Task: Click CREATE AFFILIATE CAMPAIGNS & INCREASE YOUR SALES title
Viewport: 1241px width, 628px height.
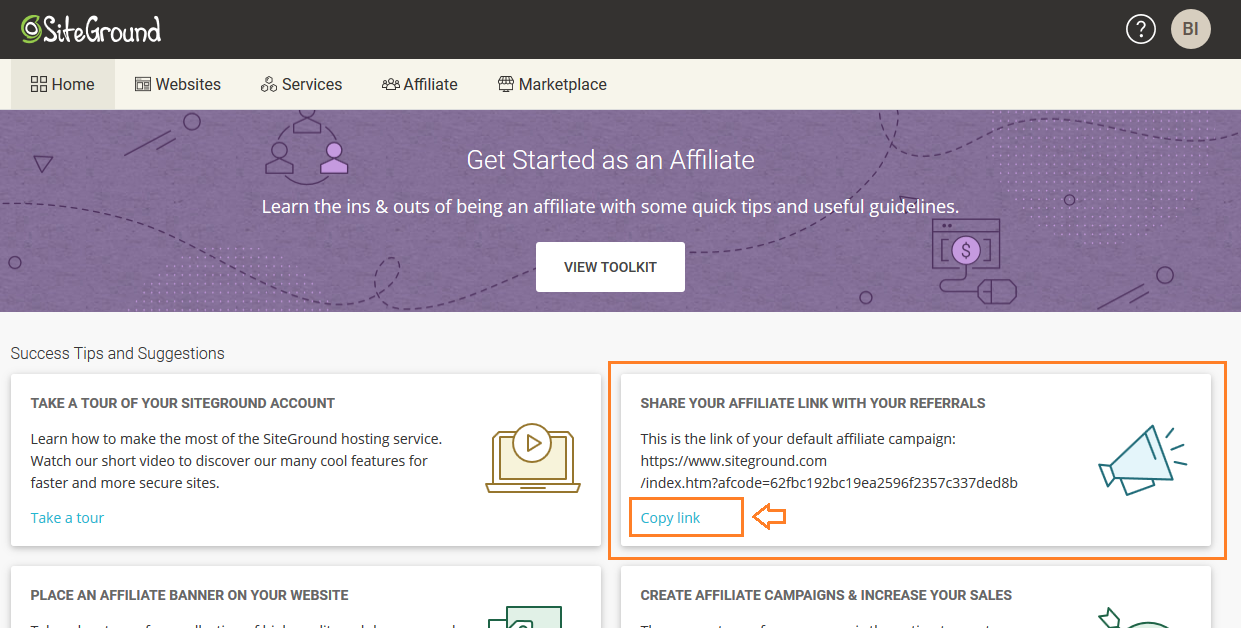Action: pyautogui.click(x=826, y=595)
